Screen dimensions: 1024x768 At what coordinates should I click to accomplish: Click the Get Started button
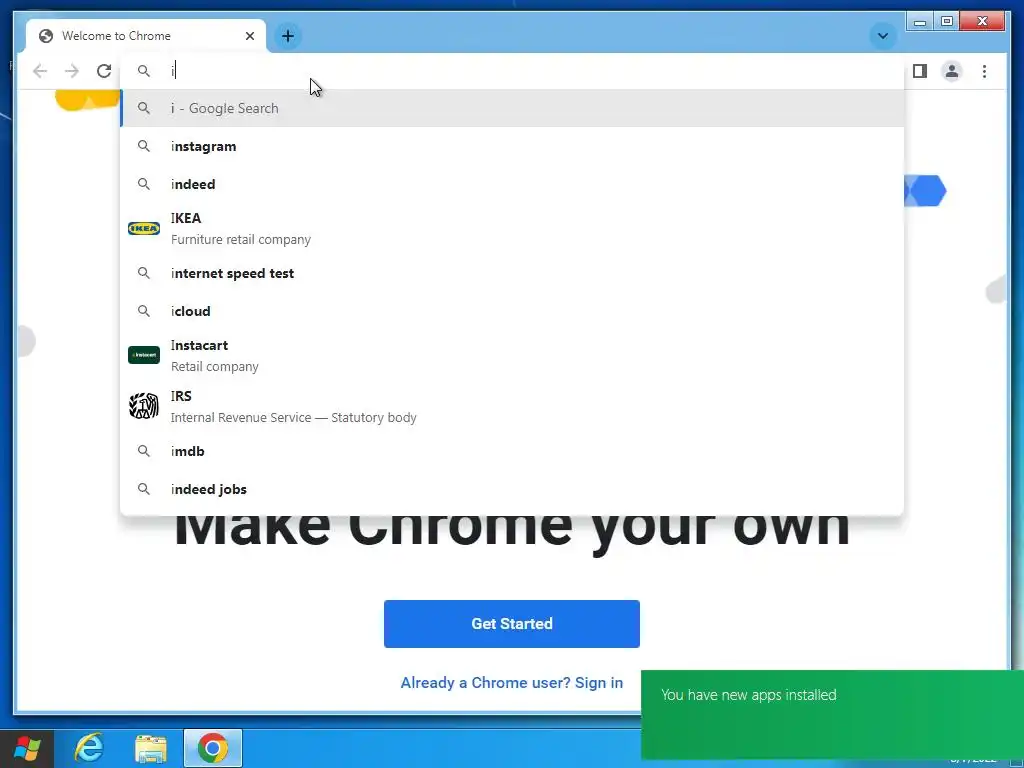[512, 624]
